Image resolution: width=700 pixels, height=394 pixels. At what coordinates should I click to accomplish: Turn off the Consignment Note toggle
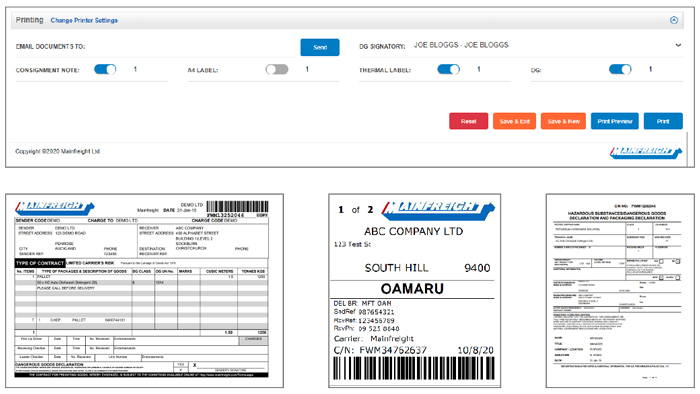[x=105, y=69]
